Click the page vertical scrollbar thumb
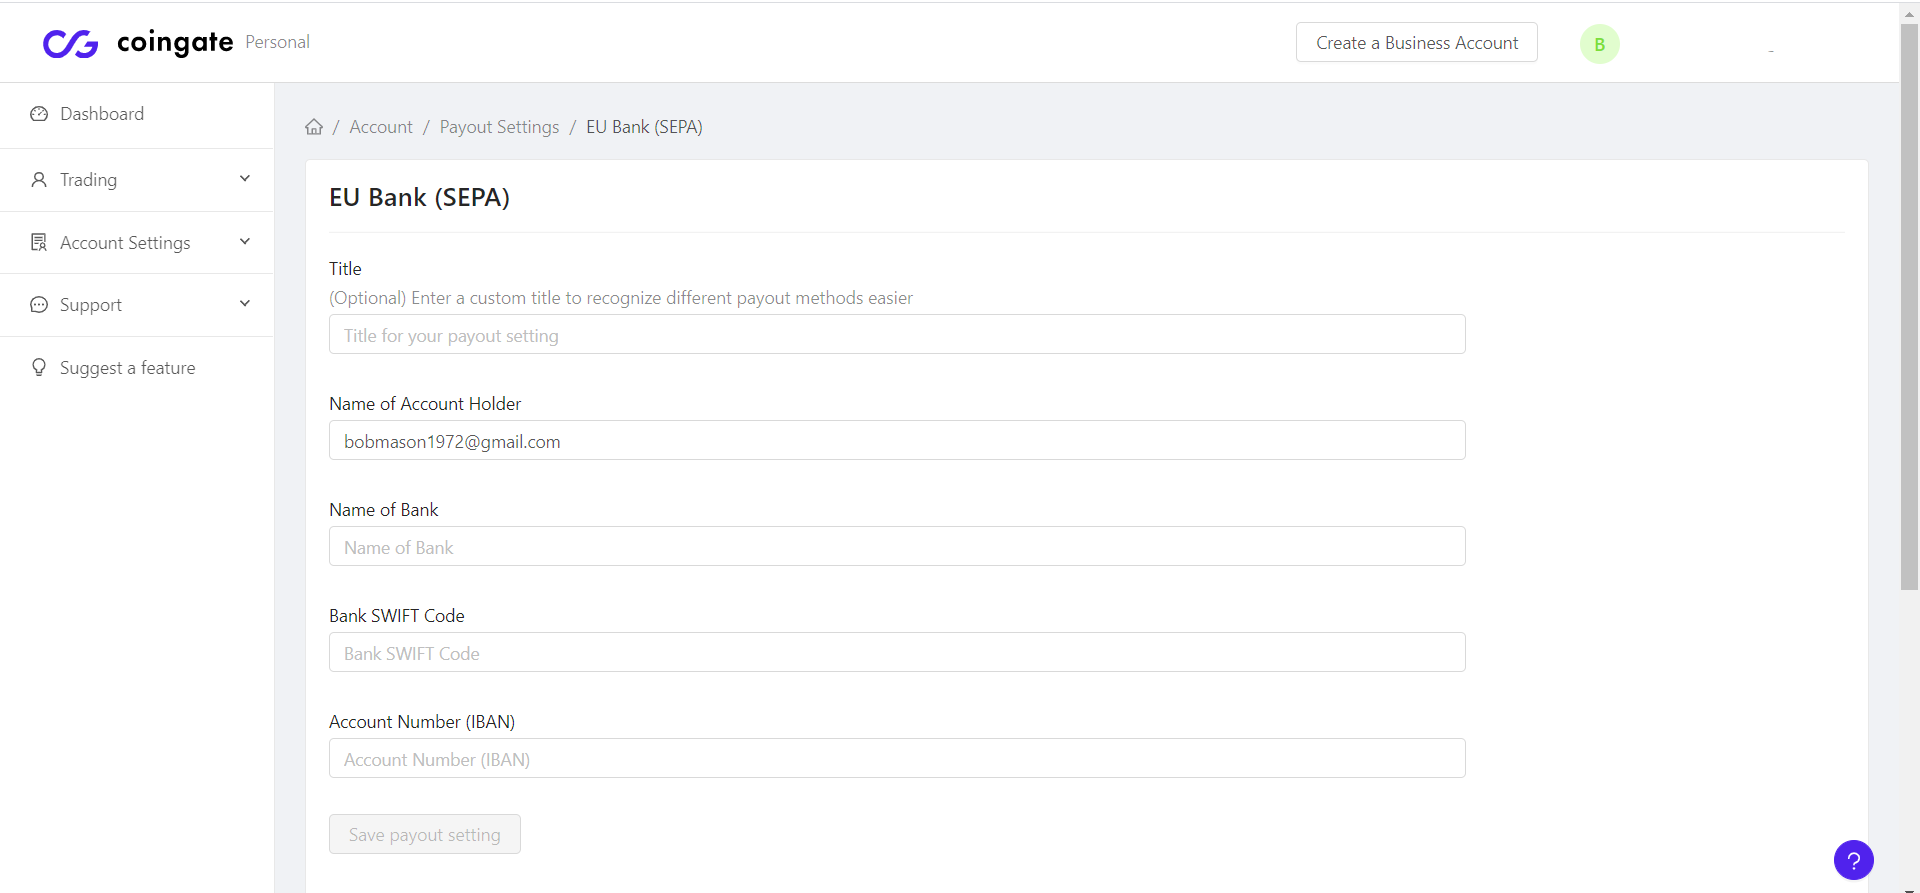The height and width of the screenshot is (893, 1920). (1909, 307)
